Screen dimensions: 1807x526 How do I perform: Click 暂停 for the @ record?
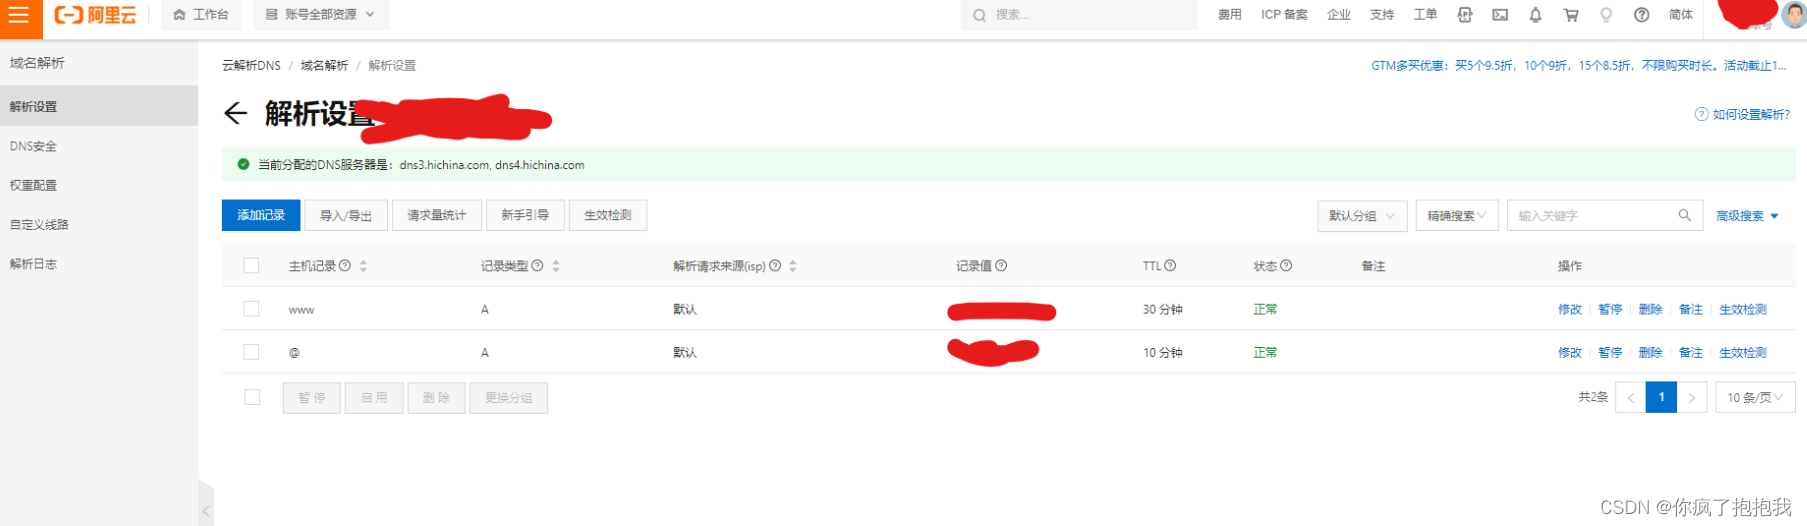click(x=1610, y=353)
